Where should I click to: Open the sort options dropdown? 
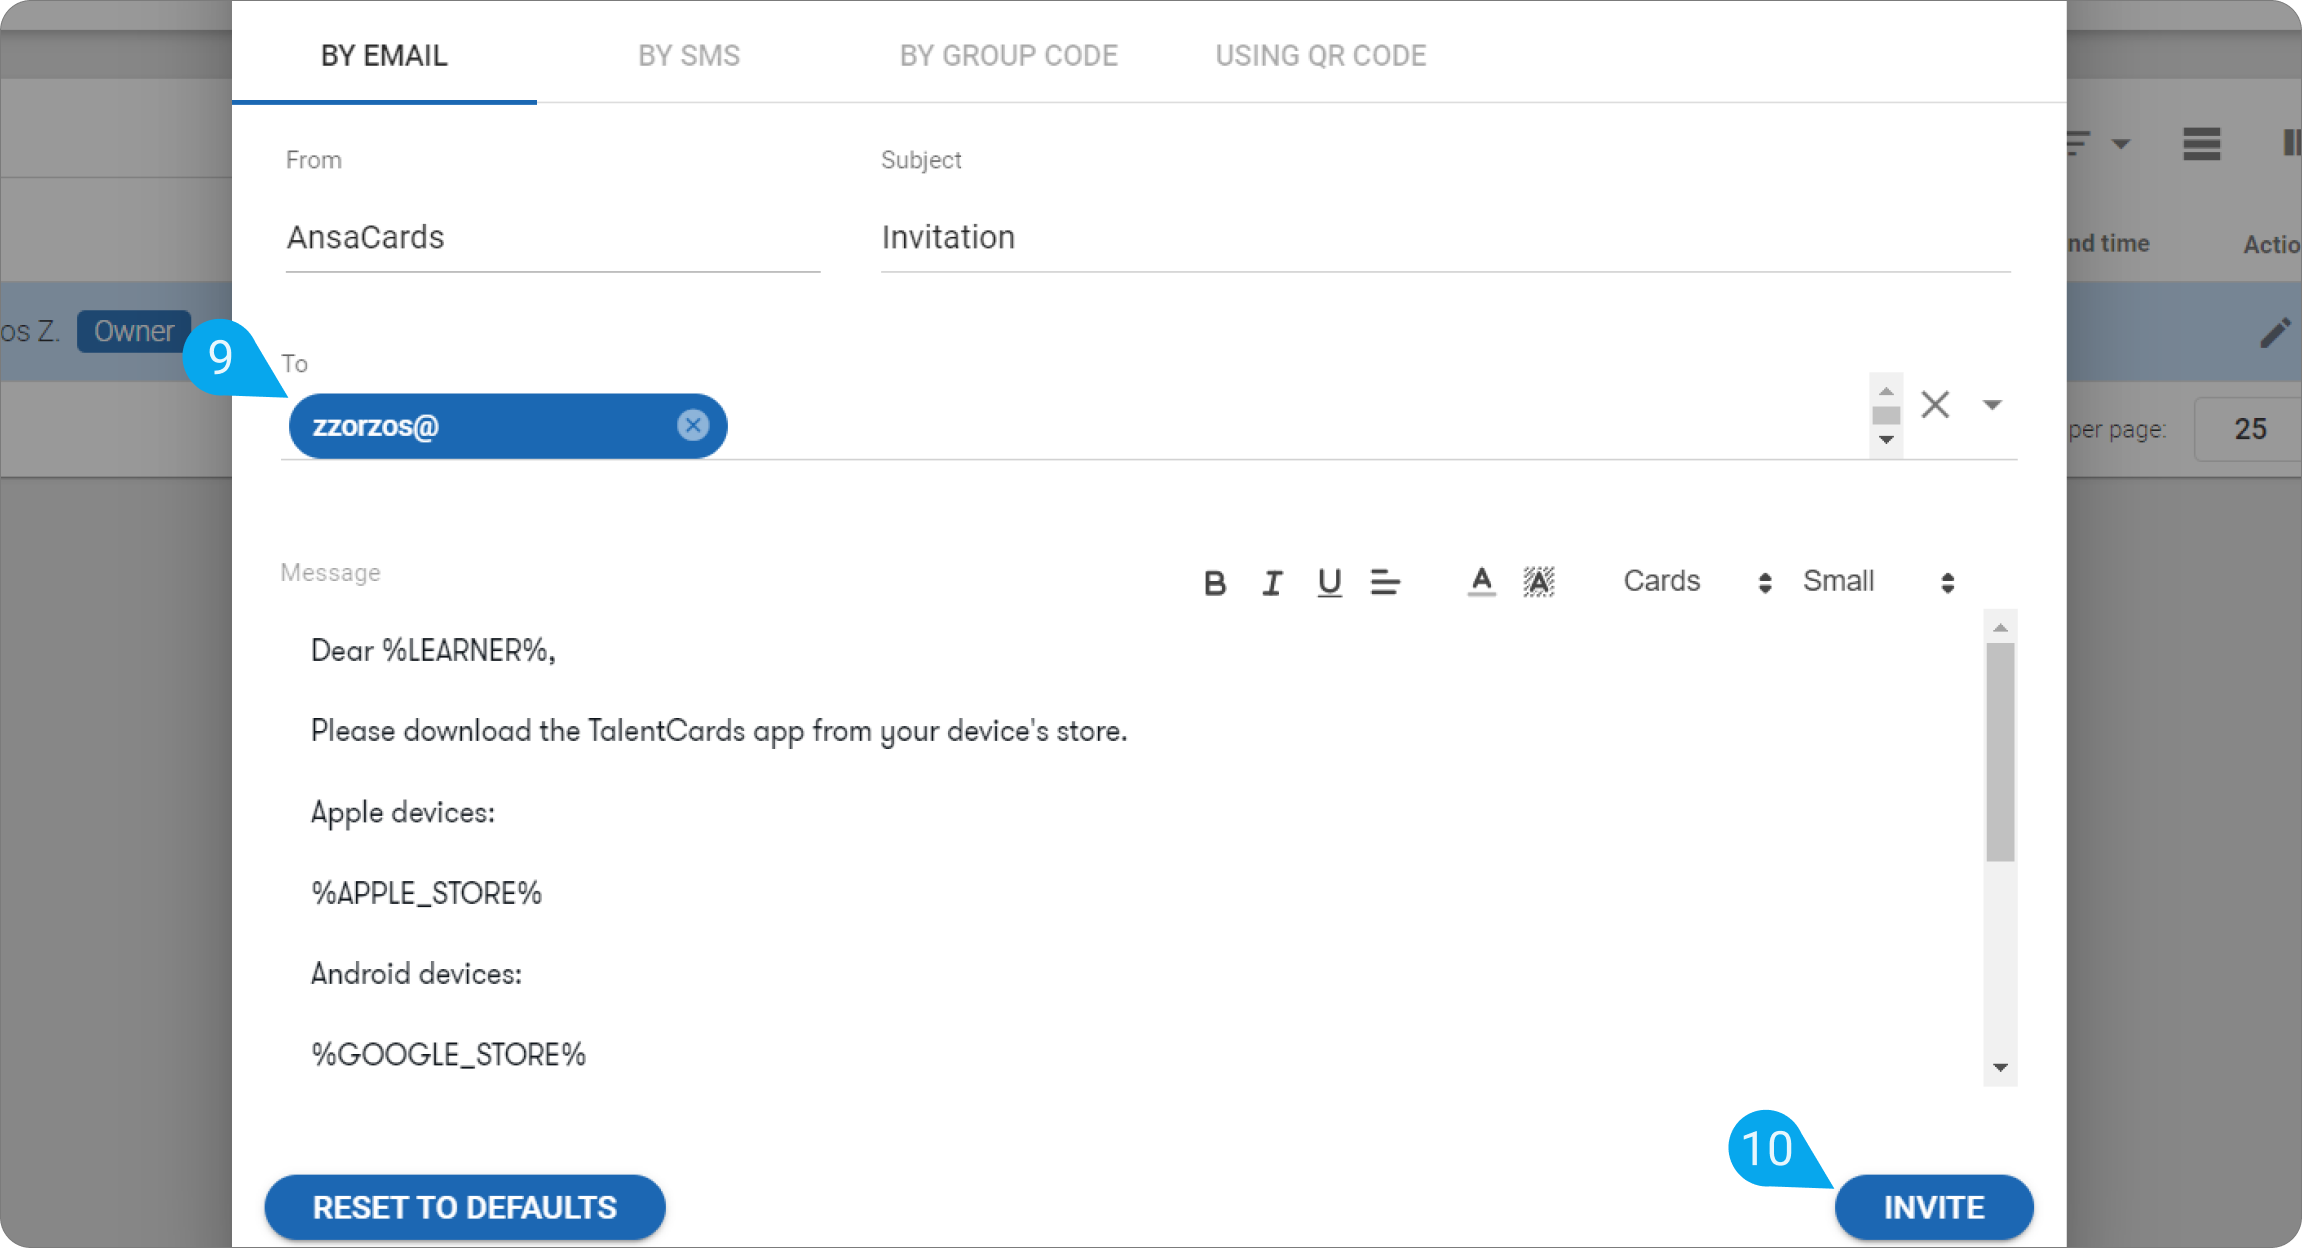click(2098, 144)
